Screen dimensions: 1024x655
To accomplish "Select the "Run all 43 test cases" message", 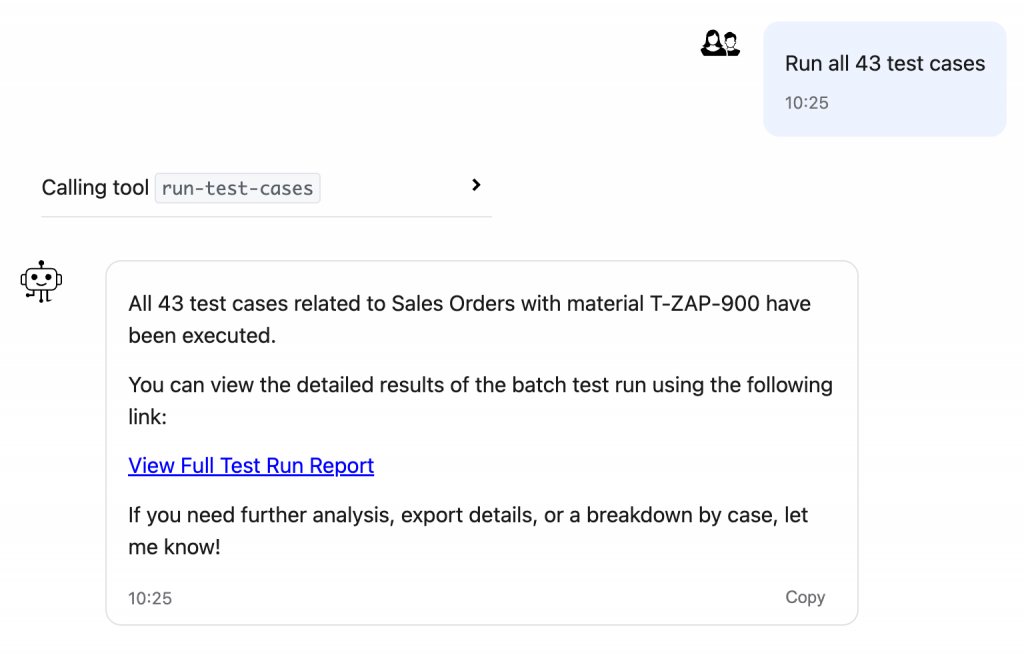I will coord(885,63).
